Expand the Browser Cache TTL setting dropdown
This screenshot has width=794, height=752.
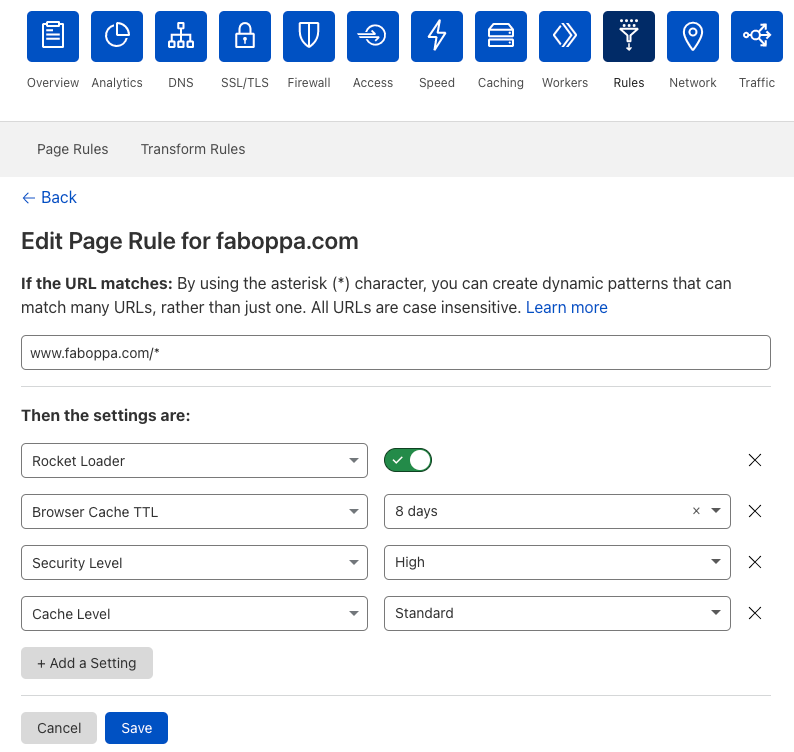point(194,511)
